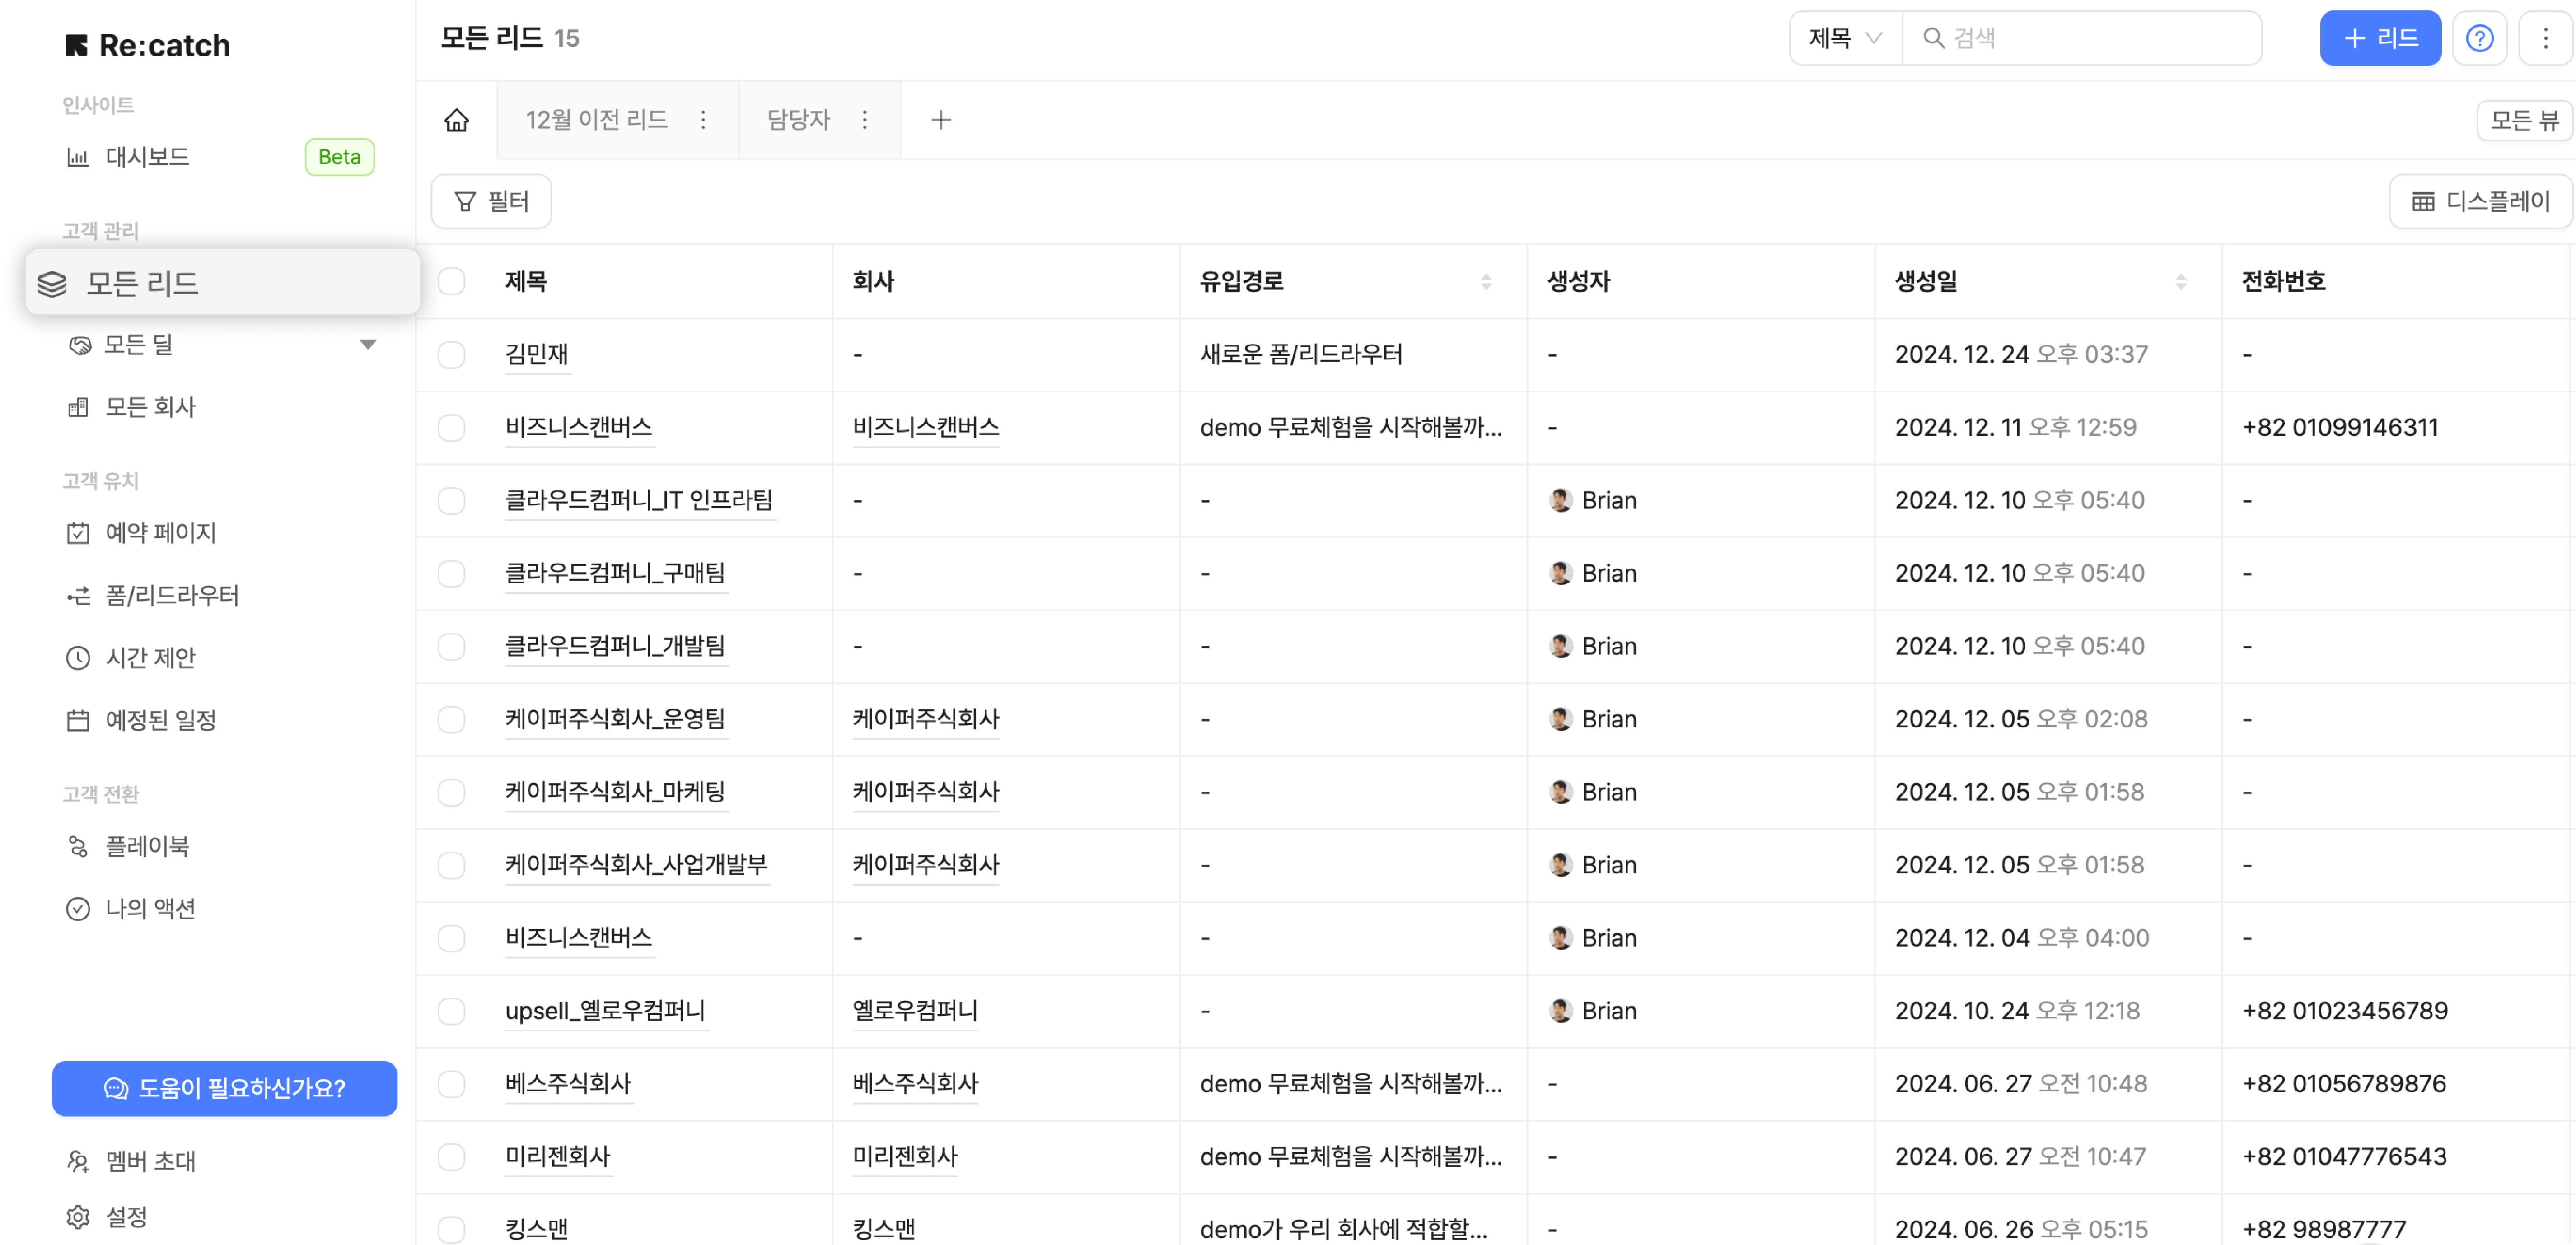Check the upsell_옐로우컴퍼니 row checkbox
This screenshot has height=1245, width=2576.
click(x=452, y=1011)
